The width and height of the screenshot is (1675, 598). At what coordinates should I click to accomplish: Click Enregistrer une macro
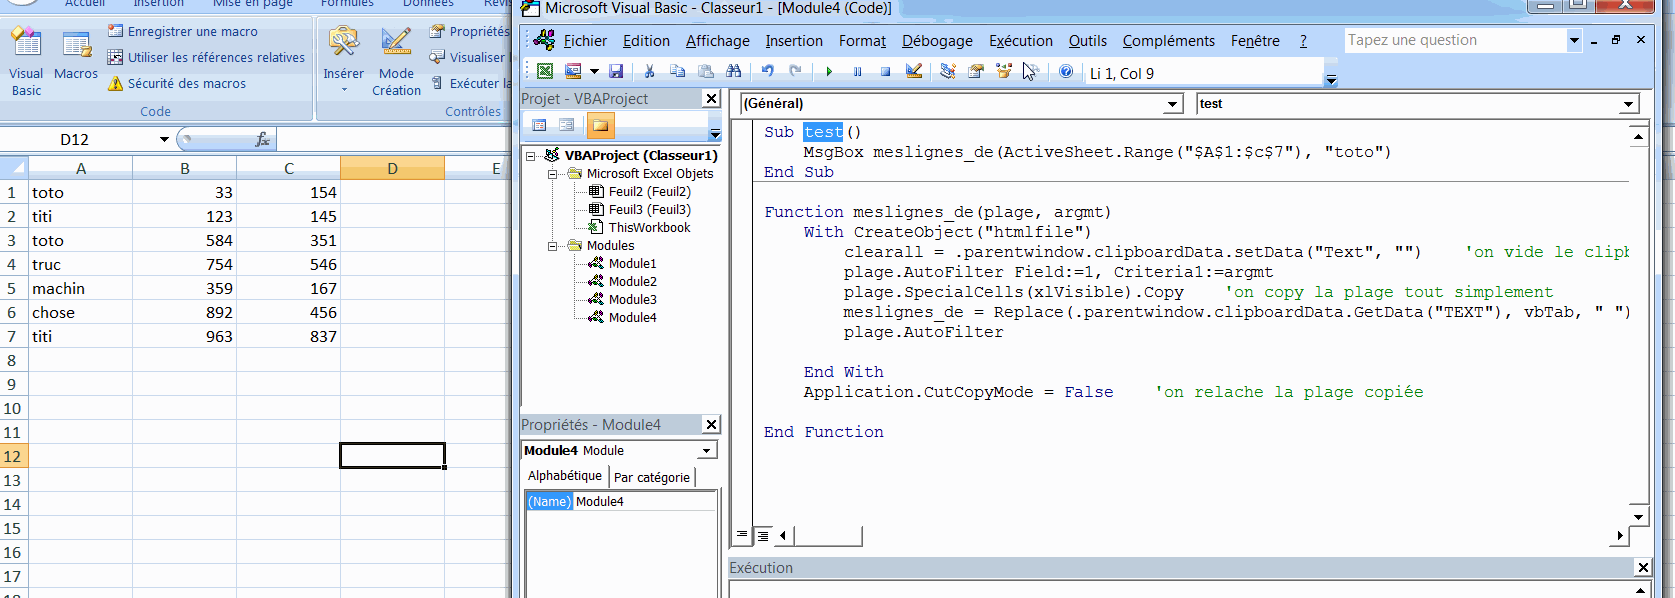click(182, 31)
